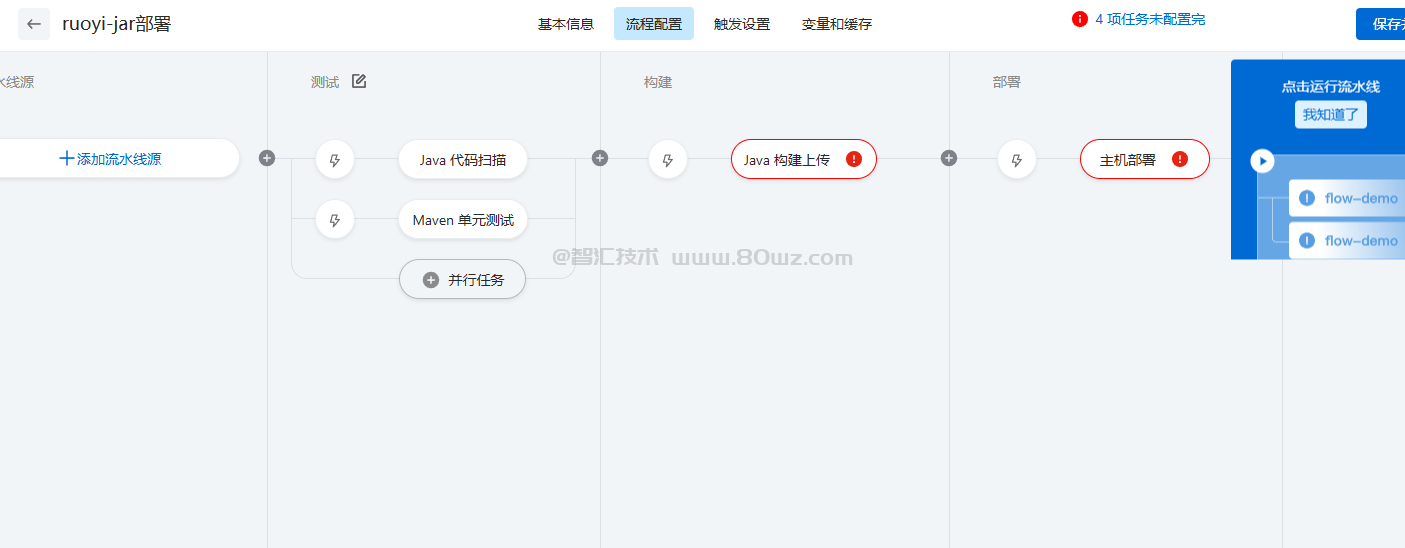Image resolution: width=1405 pixels, height=548 pixels.
Task: Click the back arrow beside ruoyi-jar部署
Action: [x=34, y=24]
